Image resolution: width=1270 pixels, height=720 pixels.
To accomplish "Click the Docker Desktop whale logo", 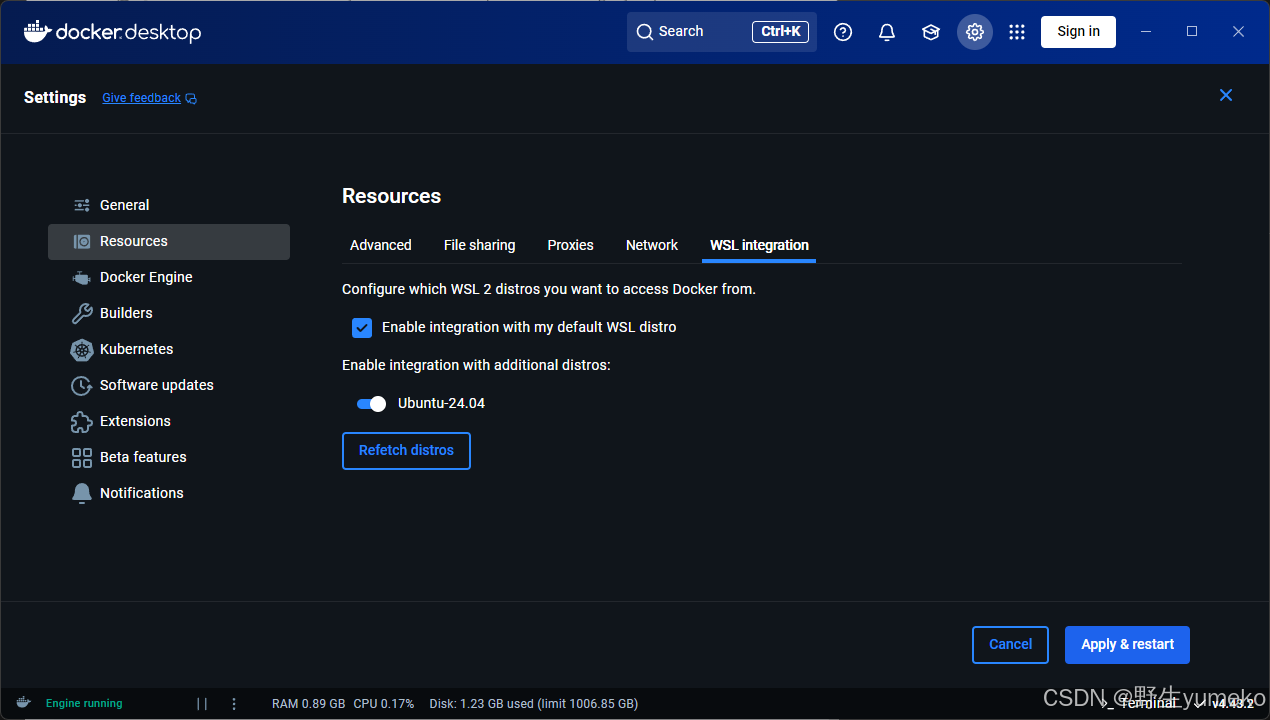I will click(37, 31).
